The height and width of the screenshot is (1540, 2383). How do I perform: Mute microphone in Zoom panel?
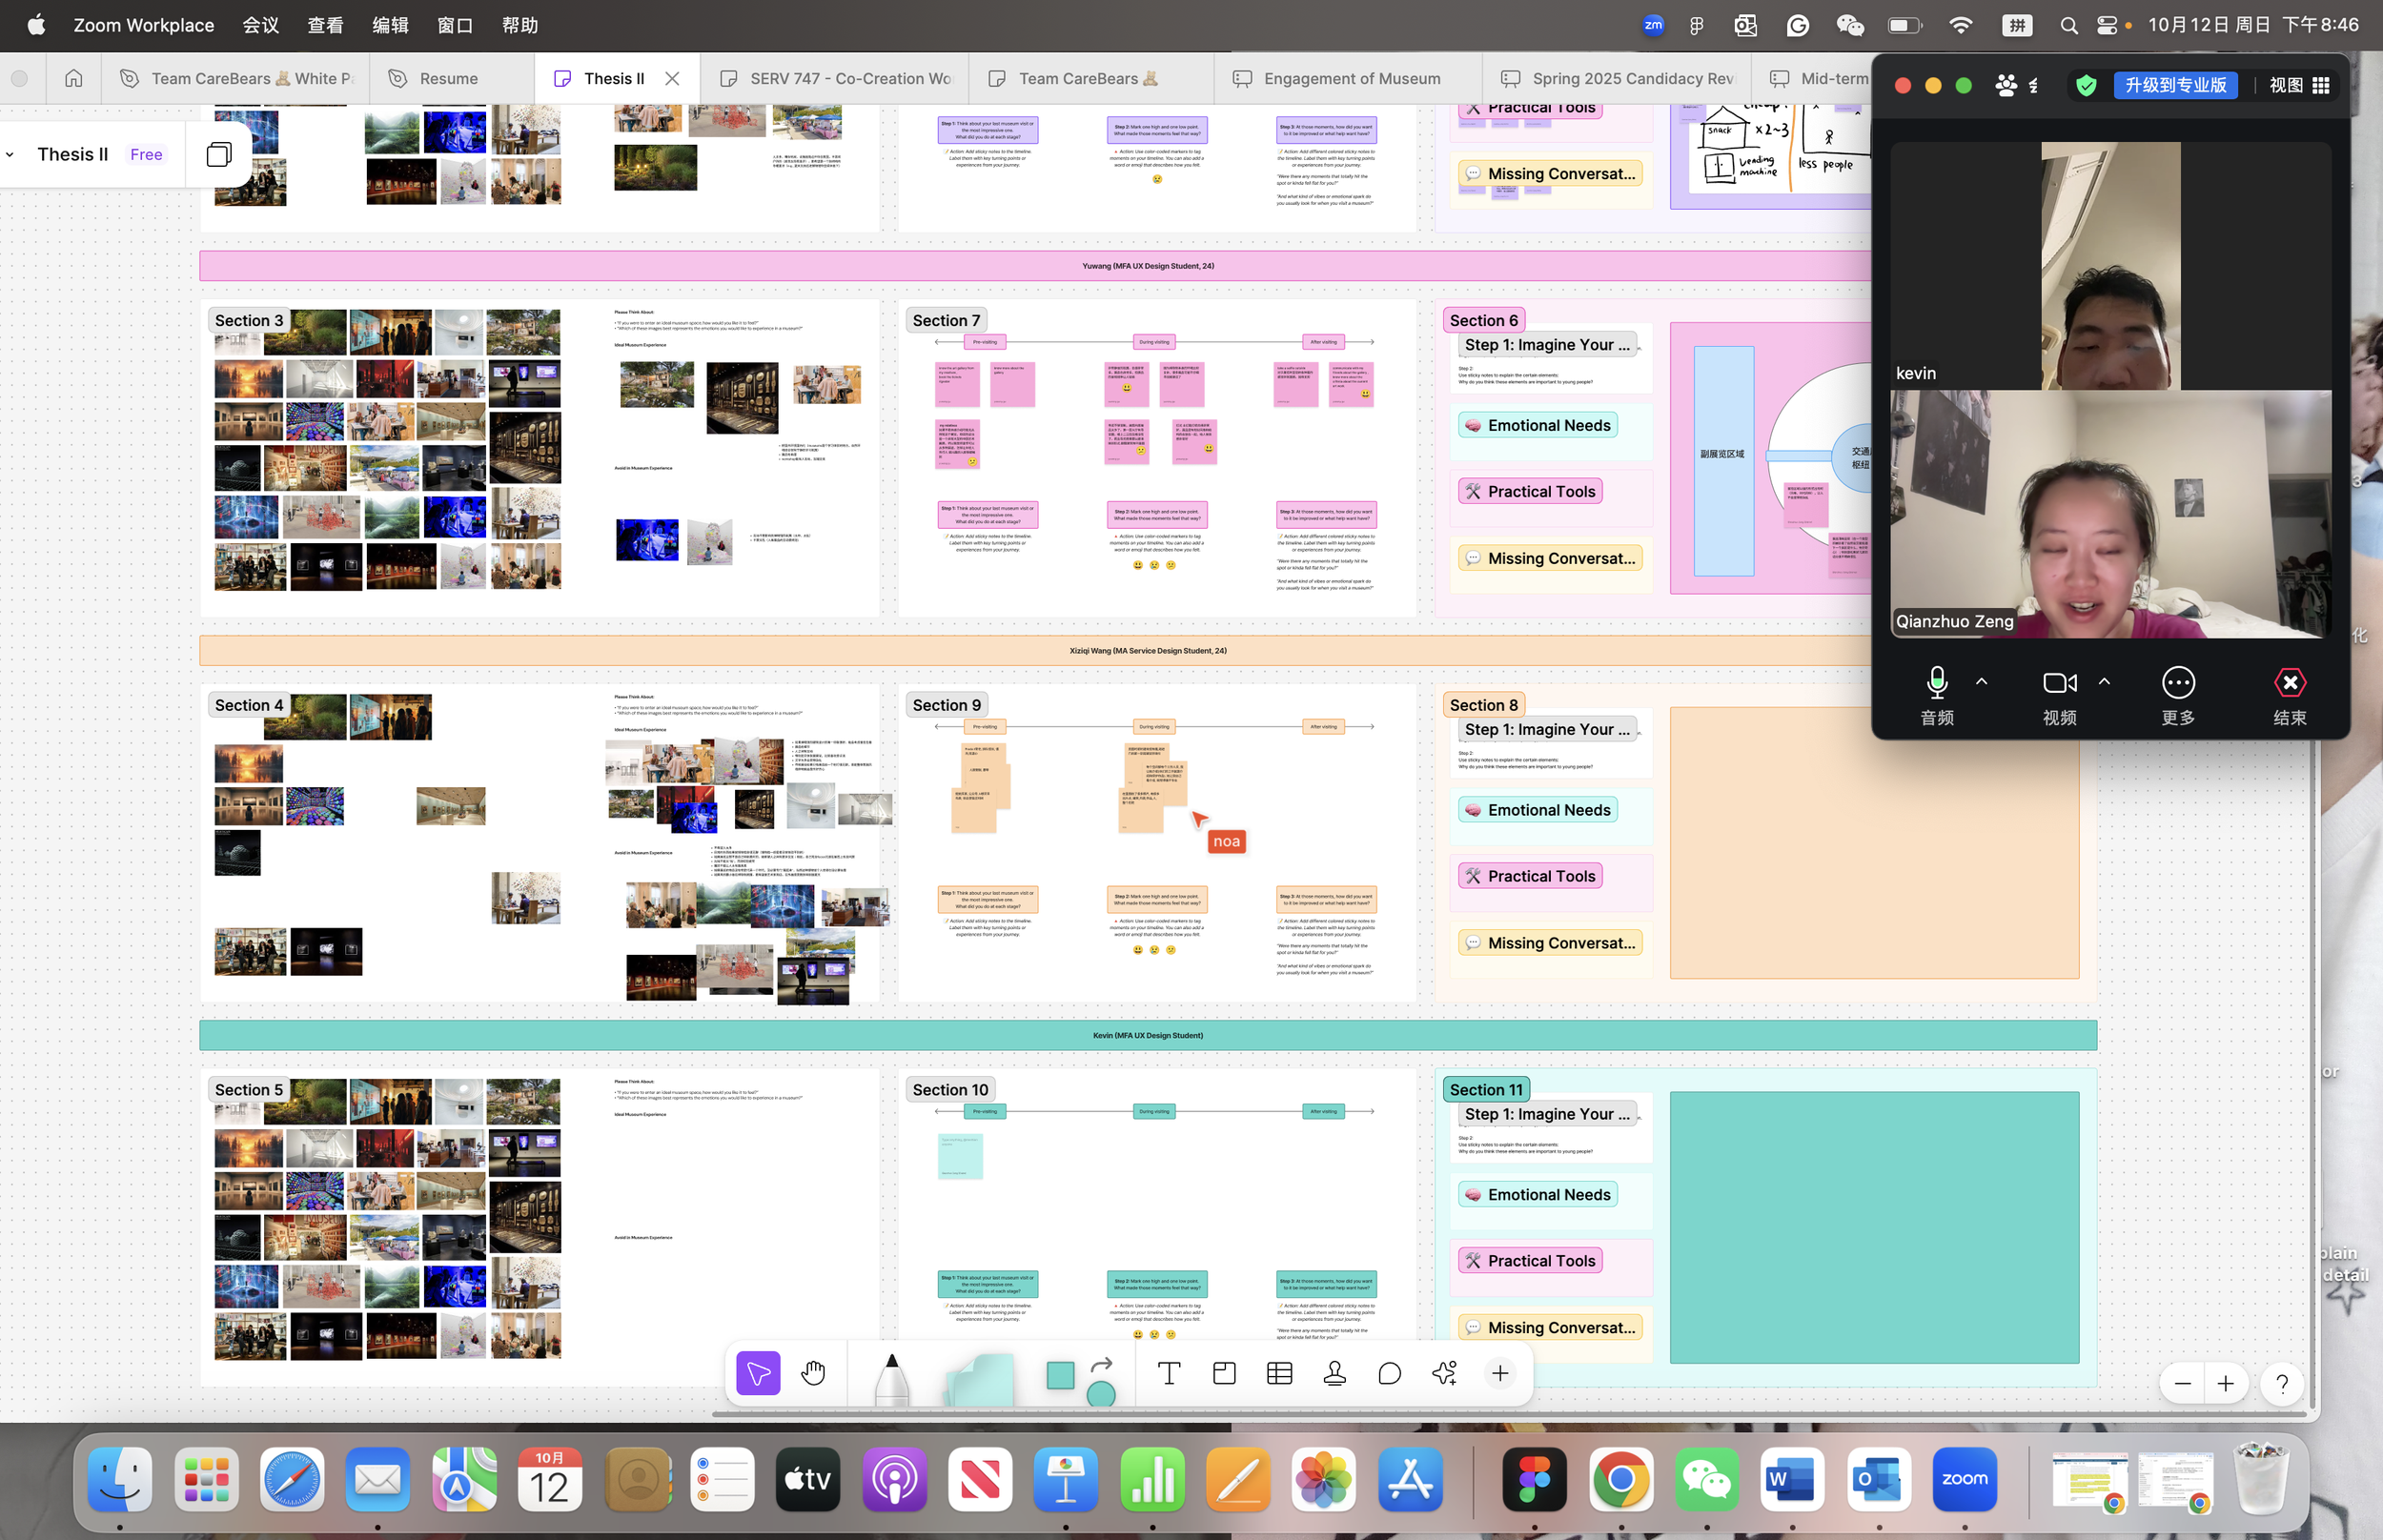(x=1936, y=684)
